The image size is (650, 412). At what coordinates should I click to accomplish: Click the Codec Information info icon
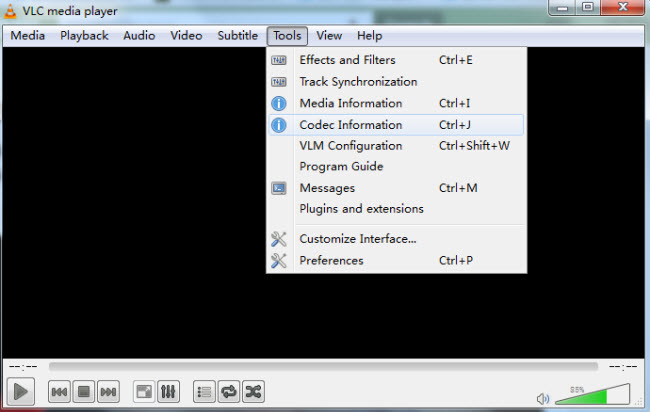pos(279,125)
